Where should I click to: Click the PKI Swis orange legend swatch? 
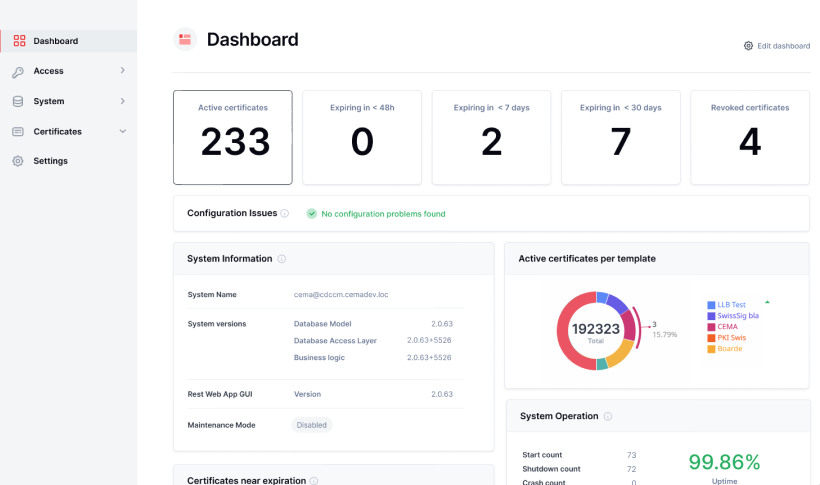coord(711,338)
